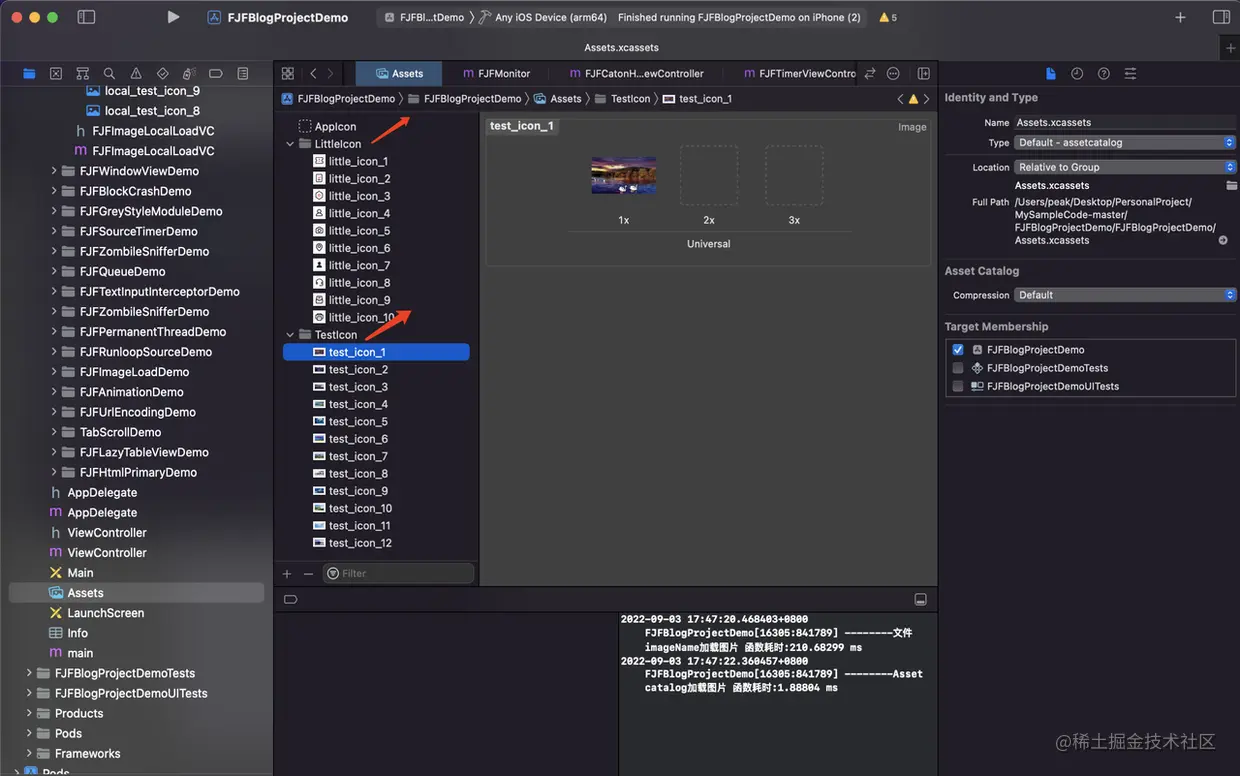1240x776 pixels.
Task: Check FJFBlogProjectDemoTests target membership
Action: [958, 368]
